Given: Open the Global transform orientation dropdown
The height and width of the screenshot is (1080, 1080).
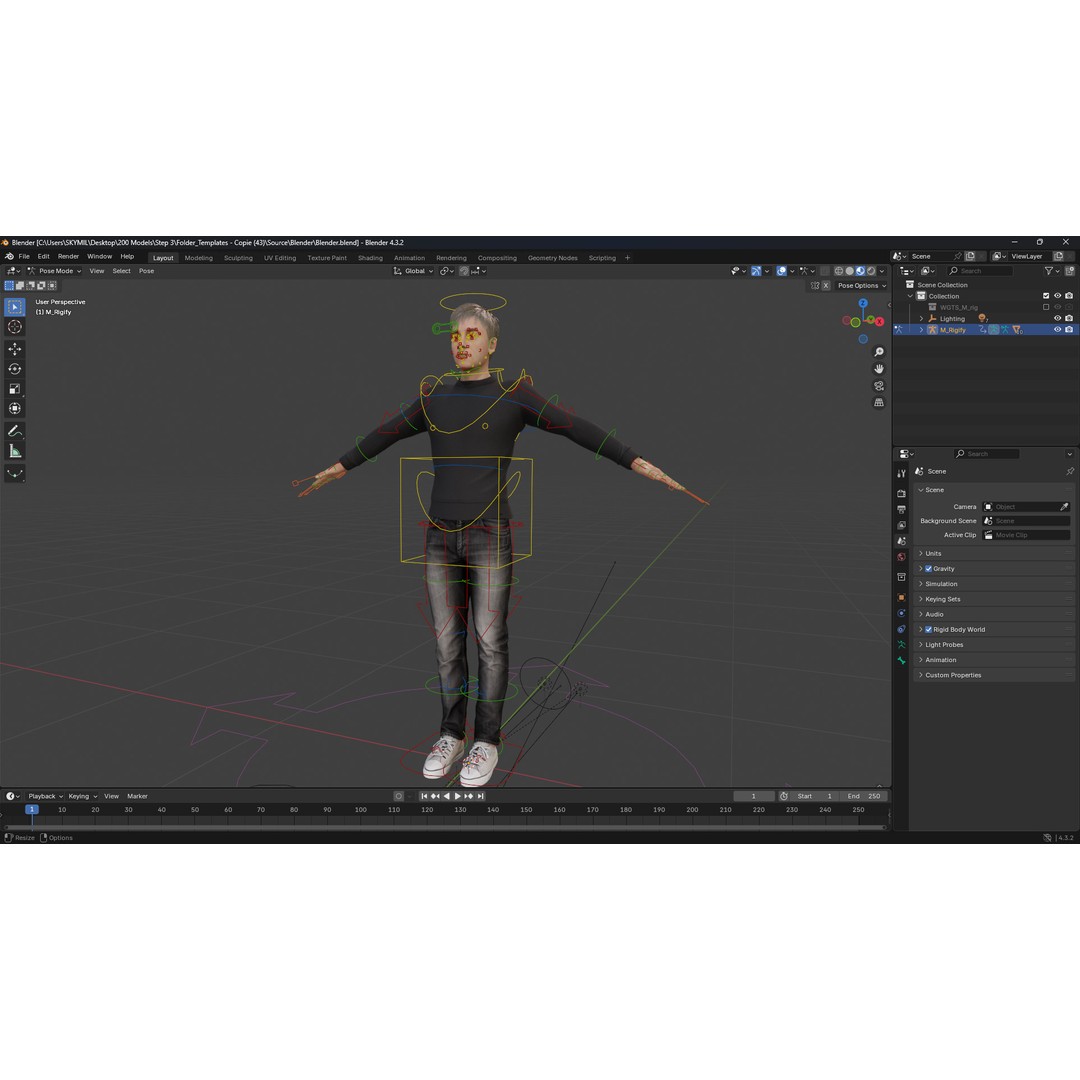Looking at the screenshot, I should click(413, 271).
